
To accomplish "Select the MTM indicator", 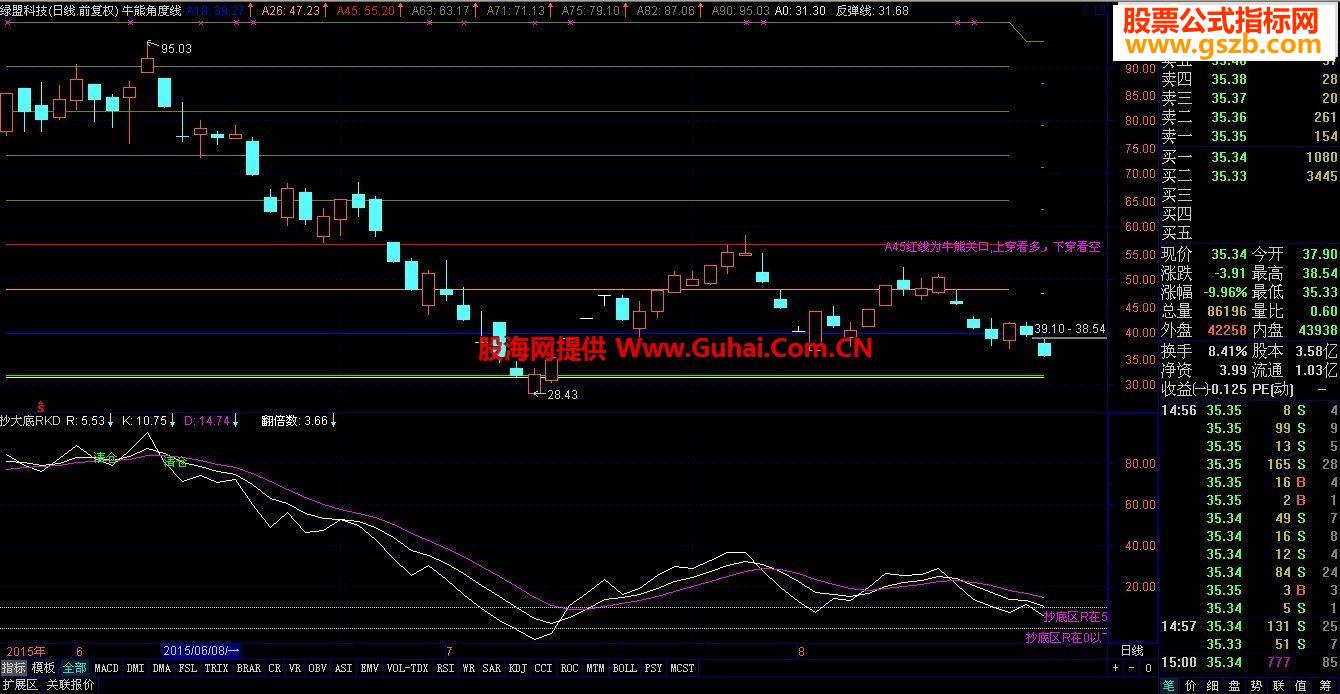I will tap(595, 667).
